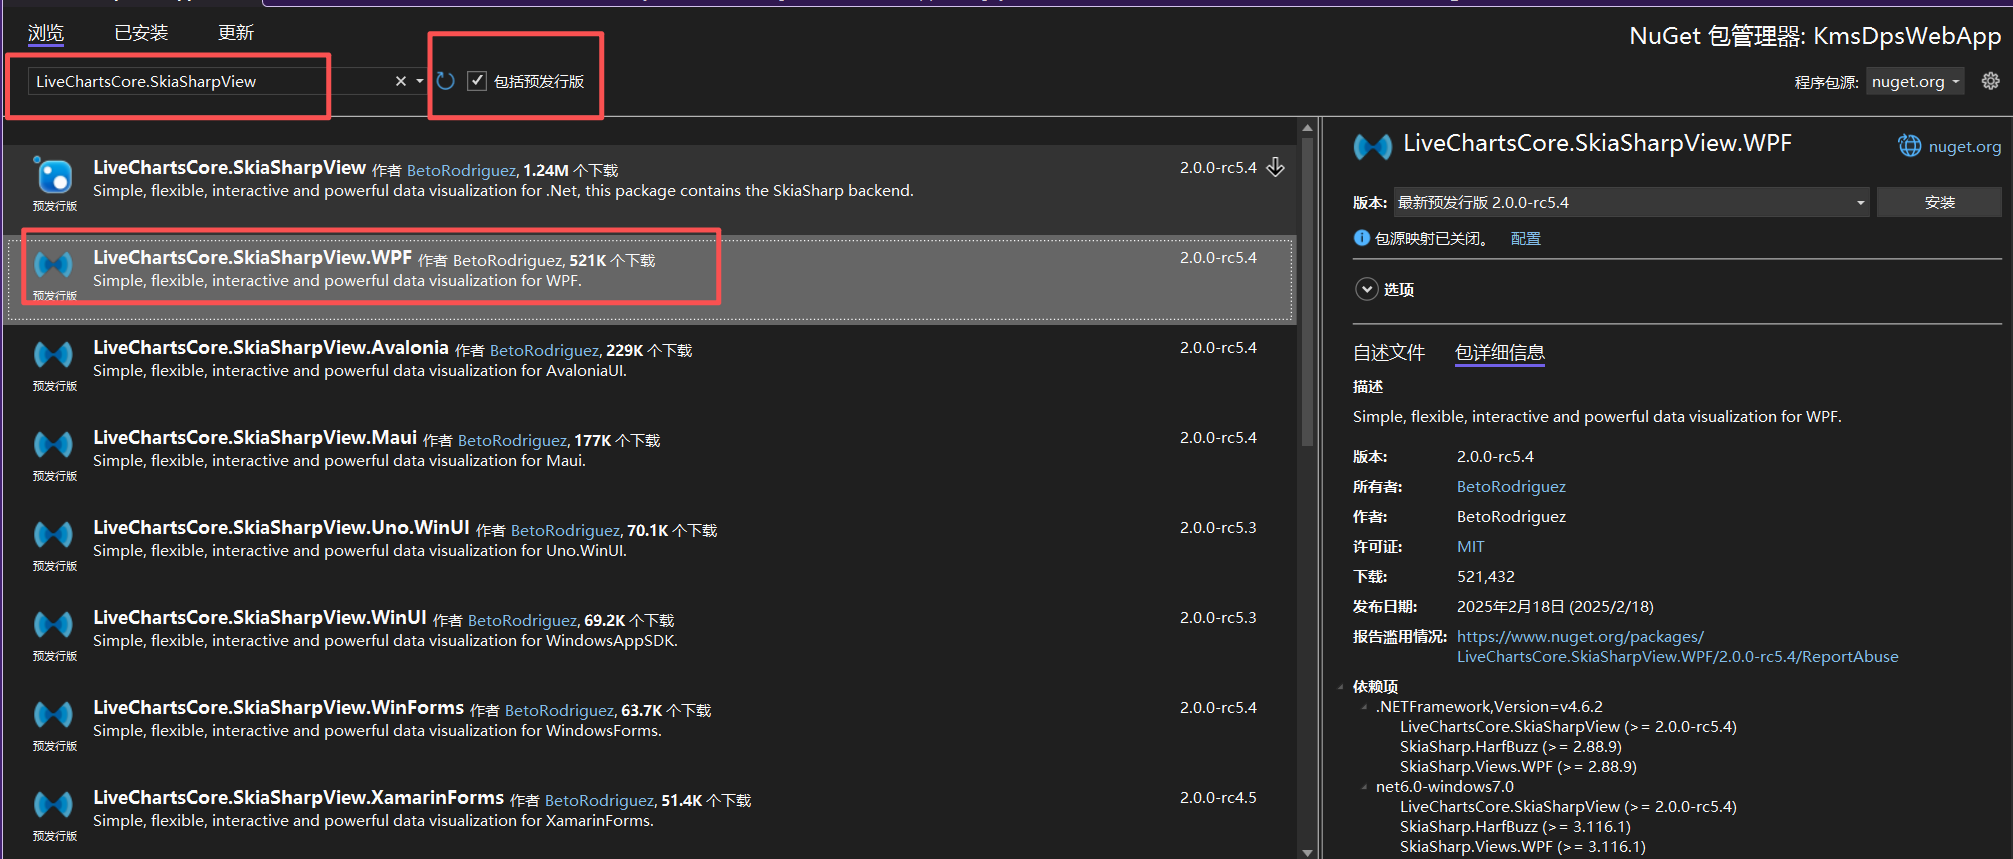Select LiveChartsCore.SkiaSharpView.WPF package title in list

253,257
